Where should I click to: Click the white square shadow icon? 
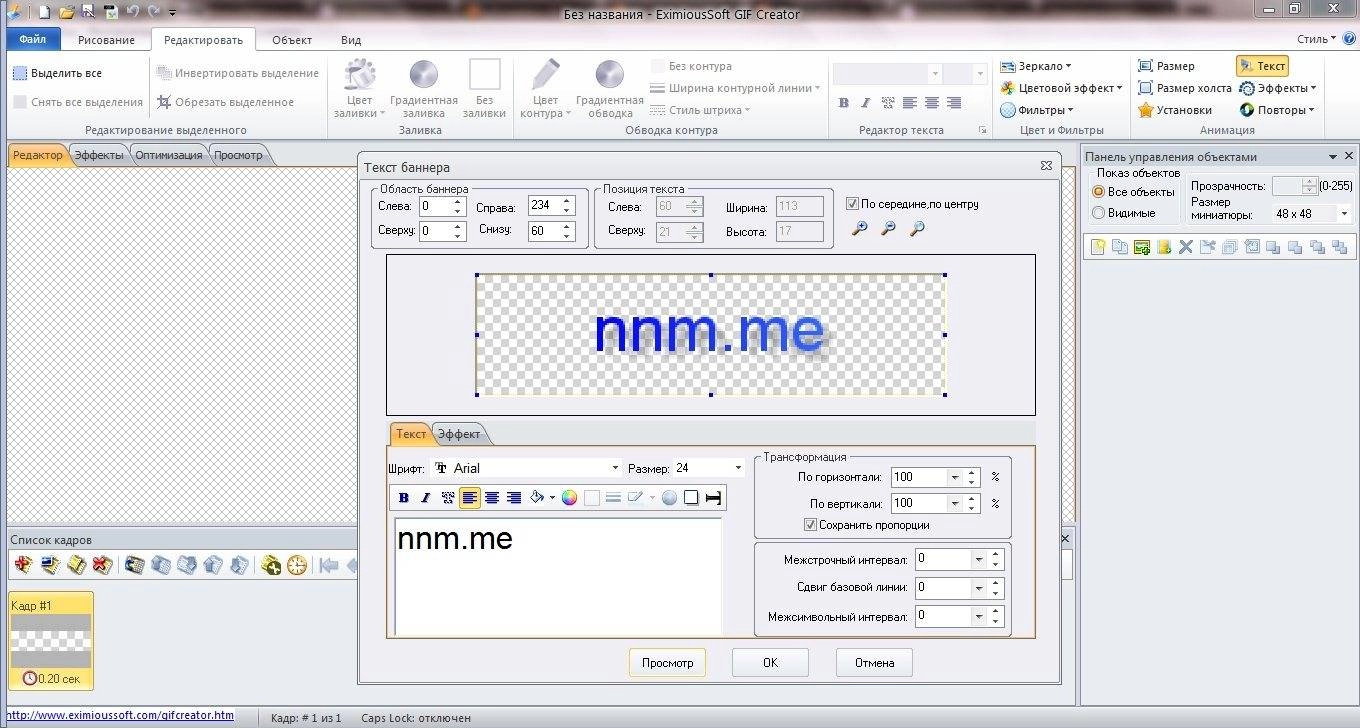691,498
